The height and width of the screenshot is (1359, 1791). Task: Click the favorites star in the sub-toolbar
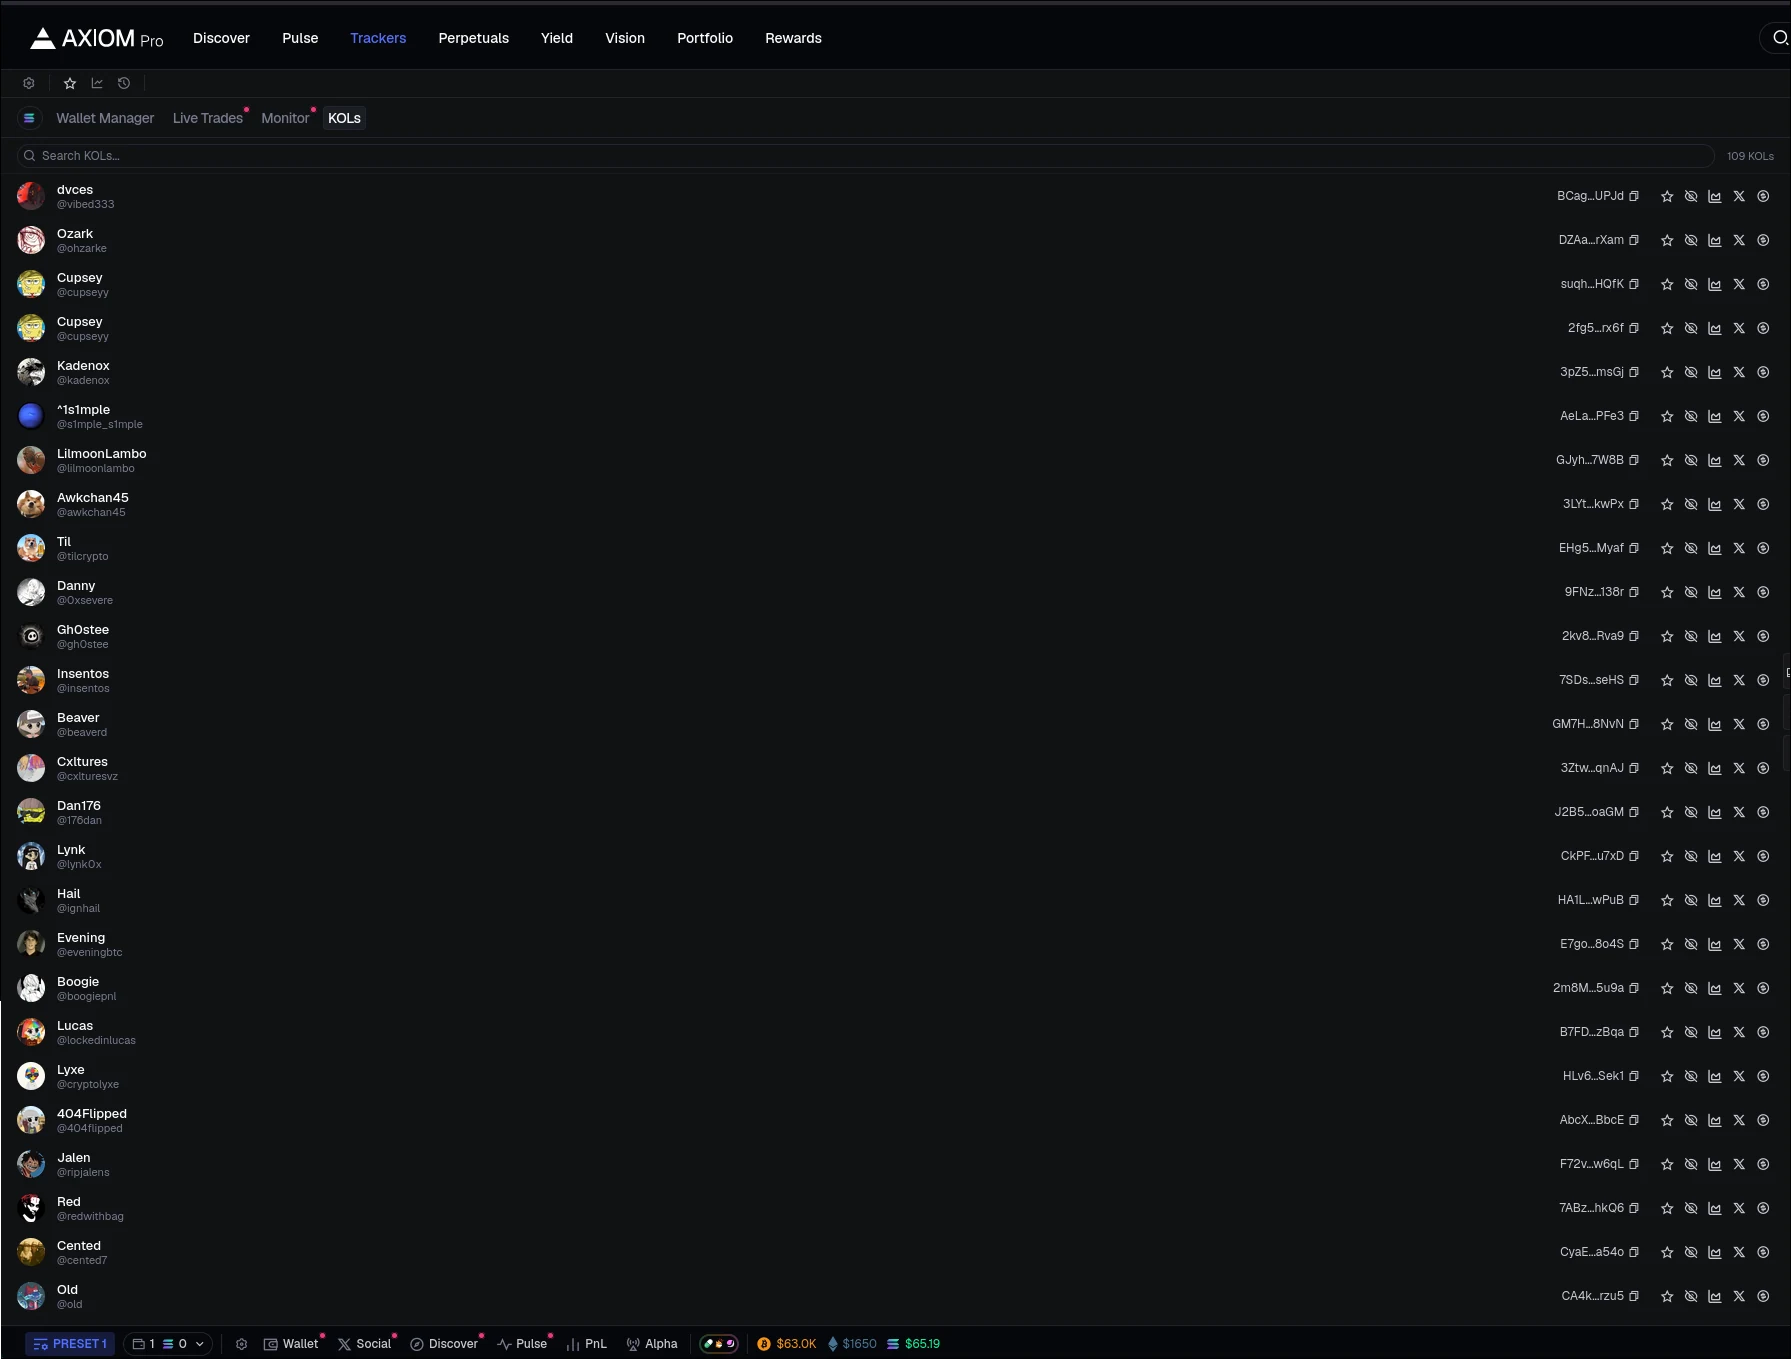pyautogui.click(x=70, y=83)
